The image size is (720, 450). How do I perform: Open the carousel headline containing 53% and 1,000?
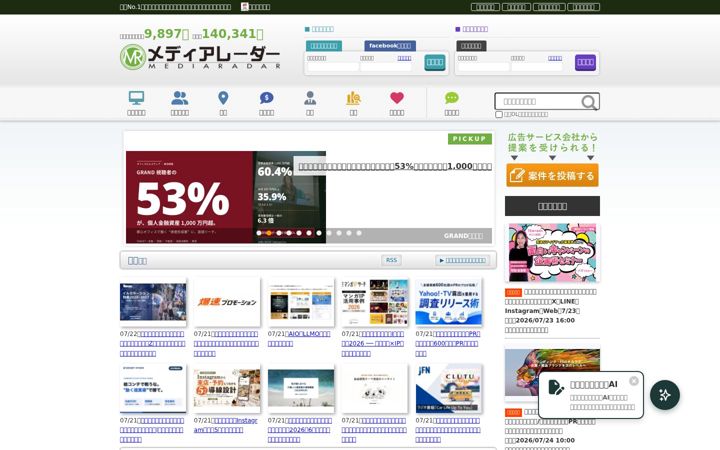coord(395,166)
